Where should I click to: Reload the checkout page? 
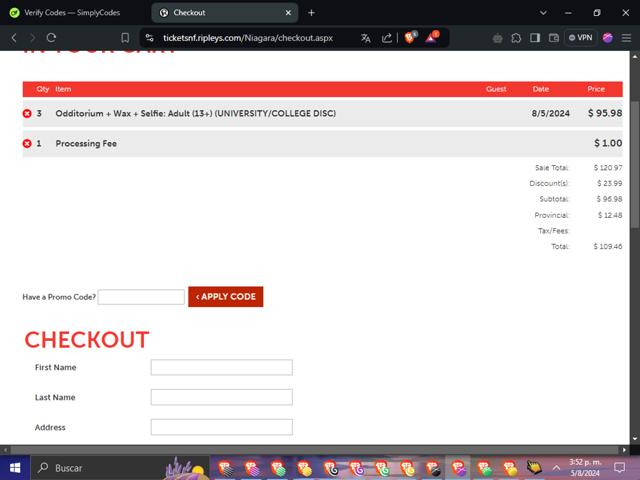coord(51,38)
